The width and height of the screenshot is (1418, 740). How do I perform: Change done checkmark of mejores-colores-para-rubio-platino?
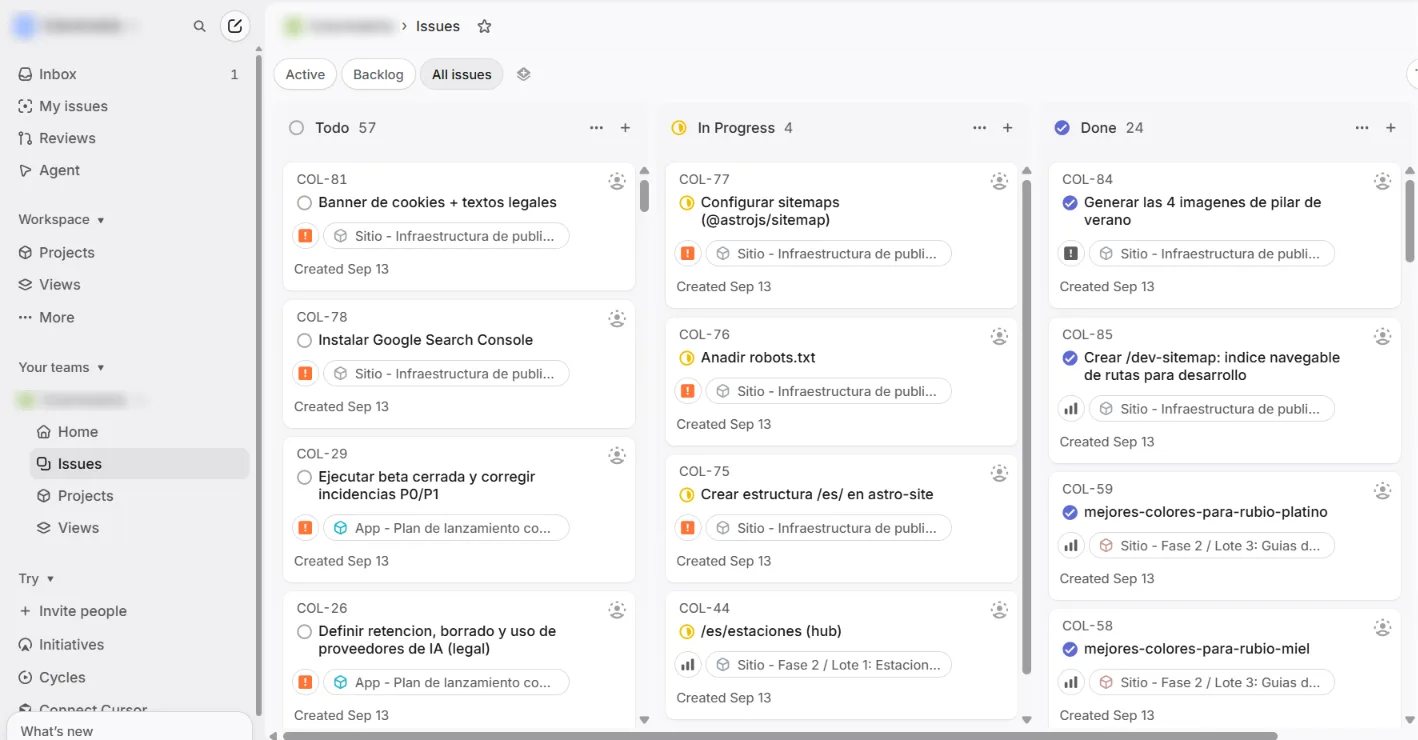(x=1070, y=512)
